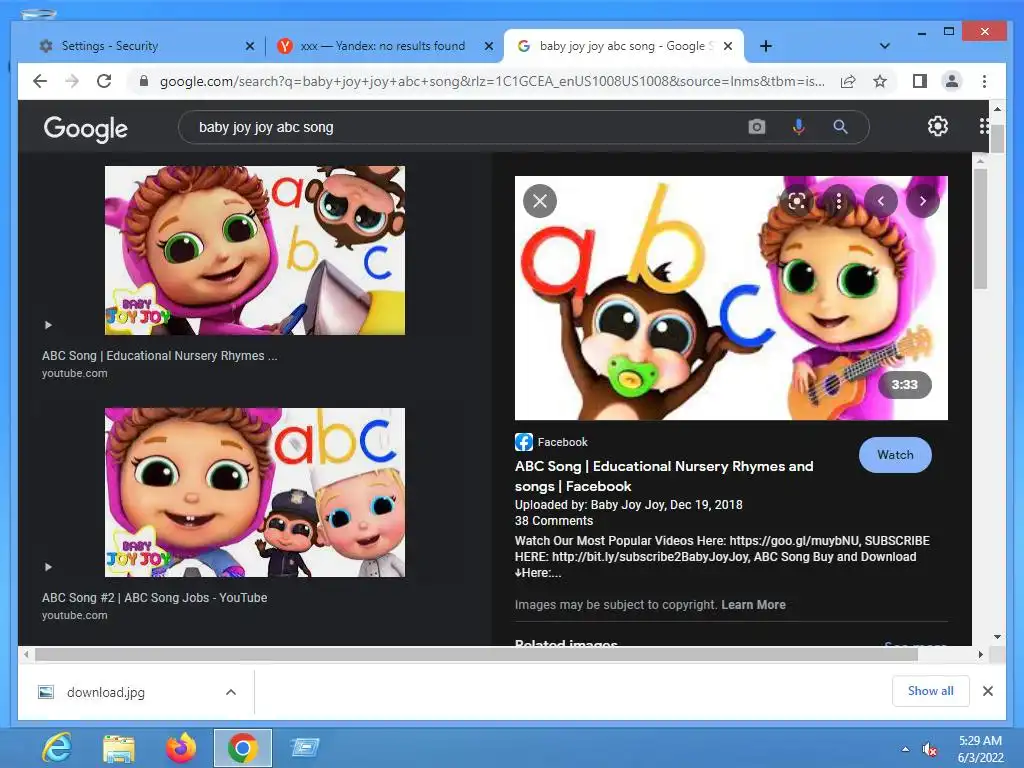Click the horizontal scrollbar right arrow
The width and height of the screenshot is (1024, 768).
click(980, 654)
